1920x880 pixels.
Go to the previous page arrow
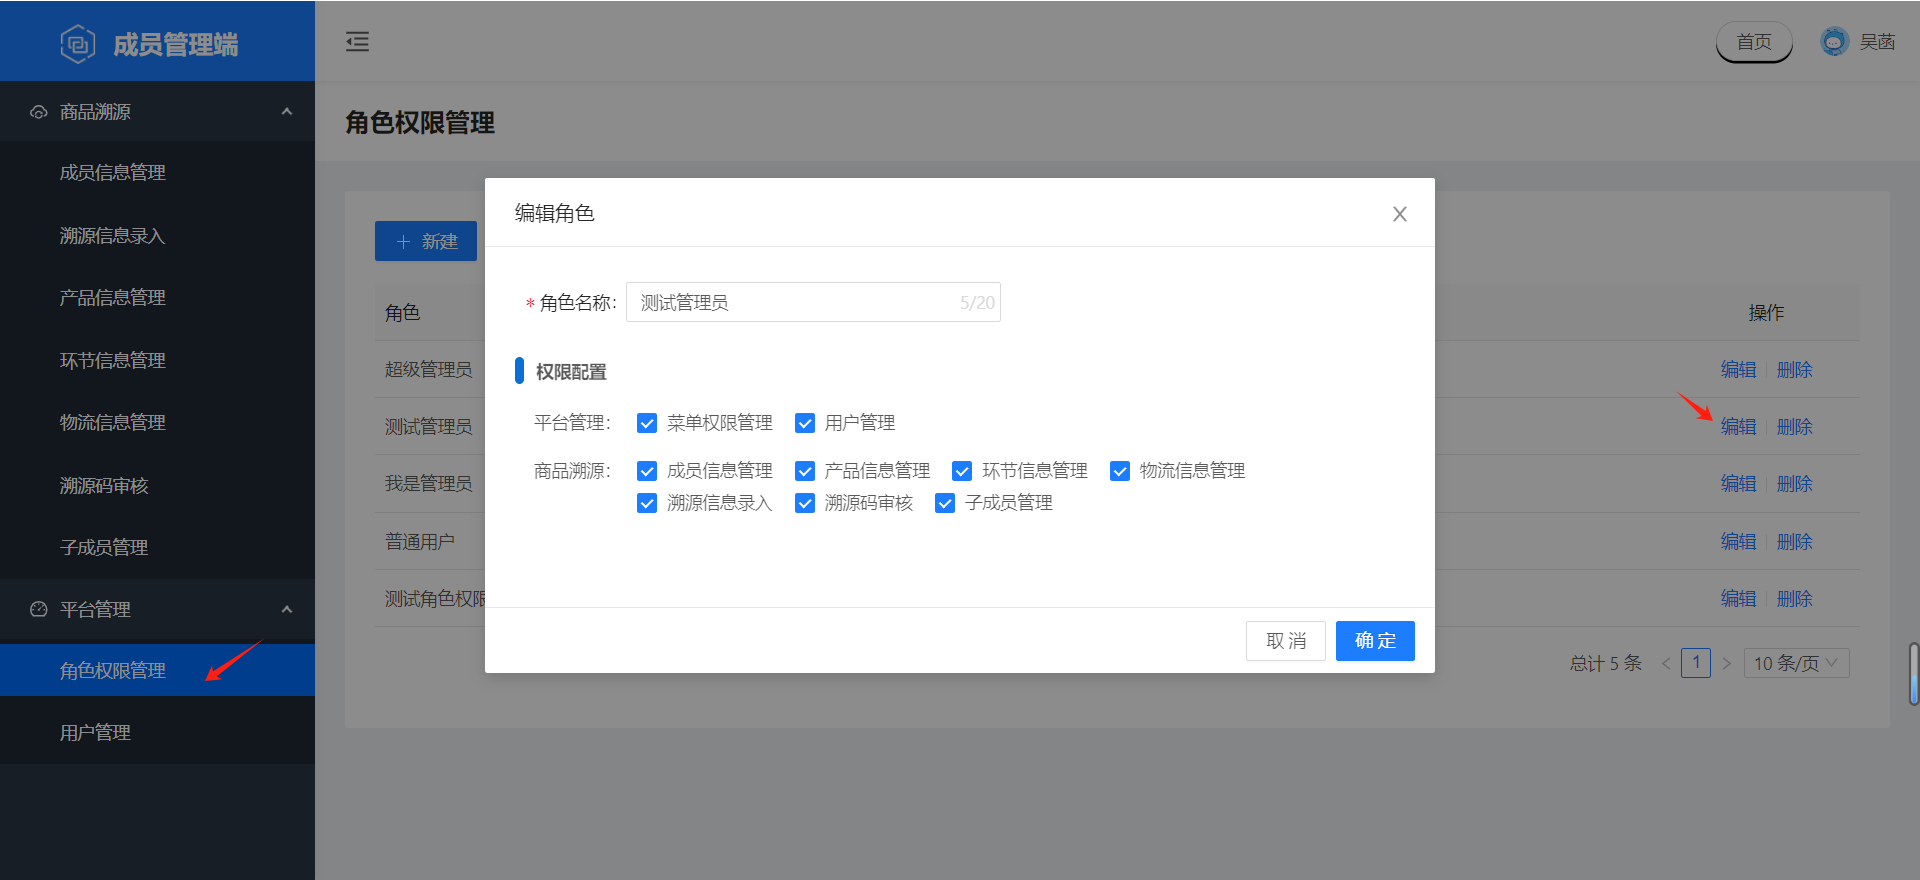(1666, 663)
